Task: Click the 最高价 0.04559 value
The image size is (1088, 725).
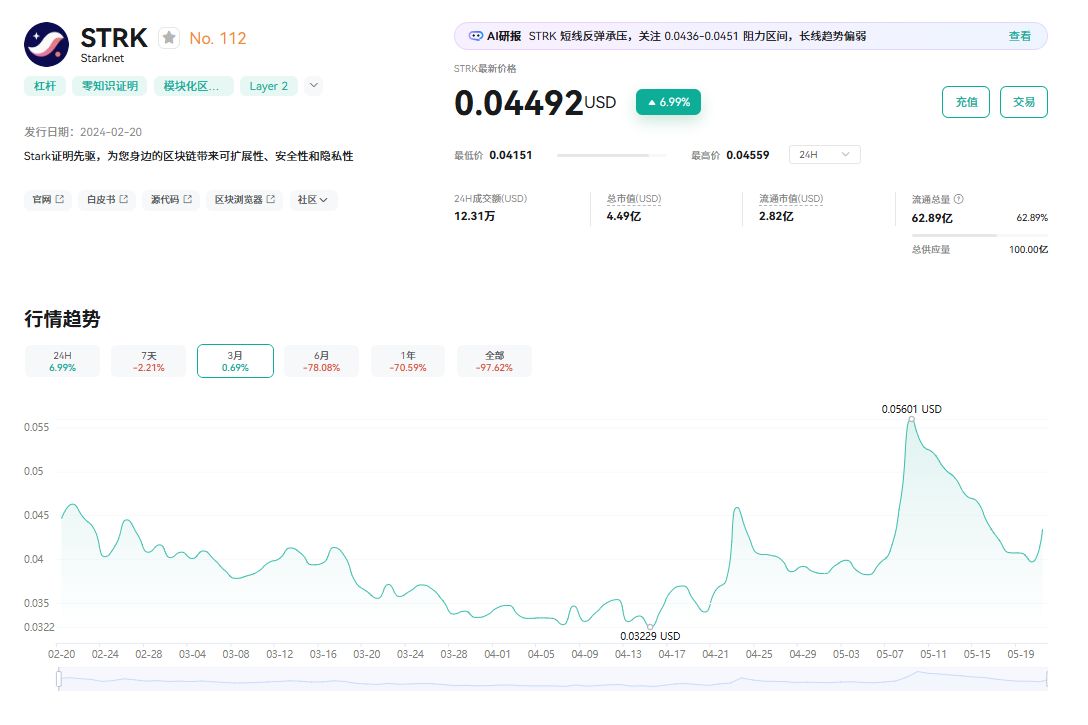Action: [x=747, y=155]
